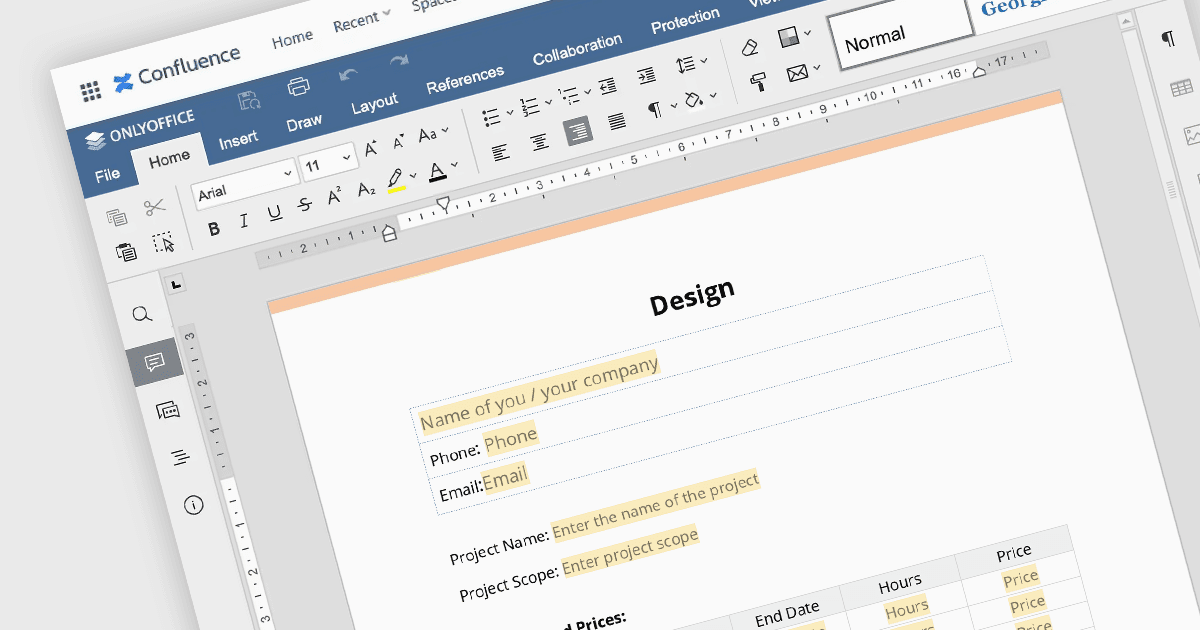The height and width of the screenshot is (630, 1200).
Task: Open the Chat panel in left sidebar
Action: pyautogui.click(x=167, y=410)
